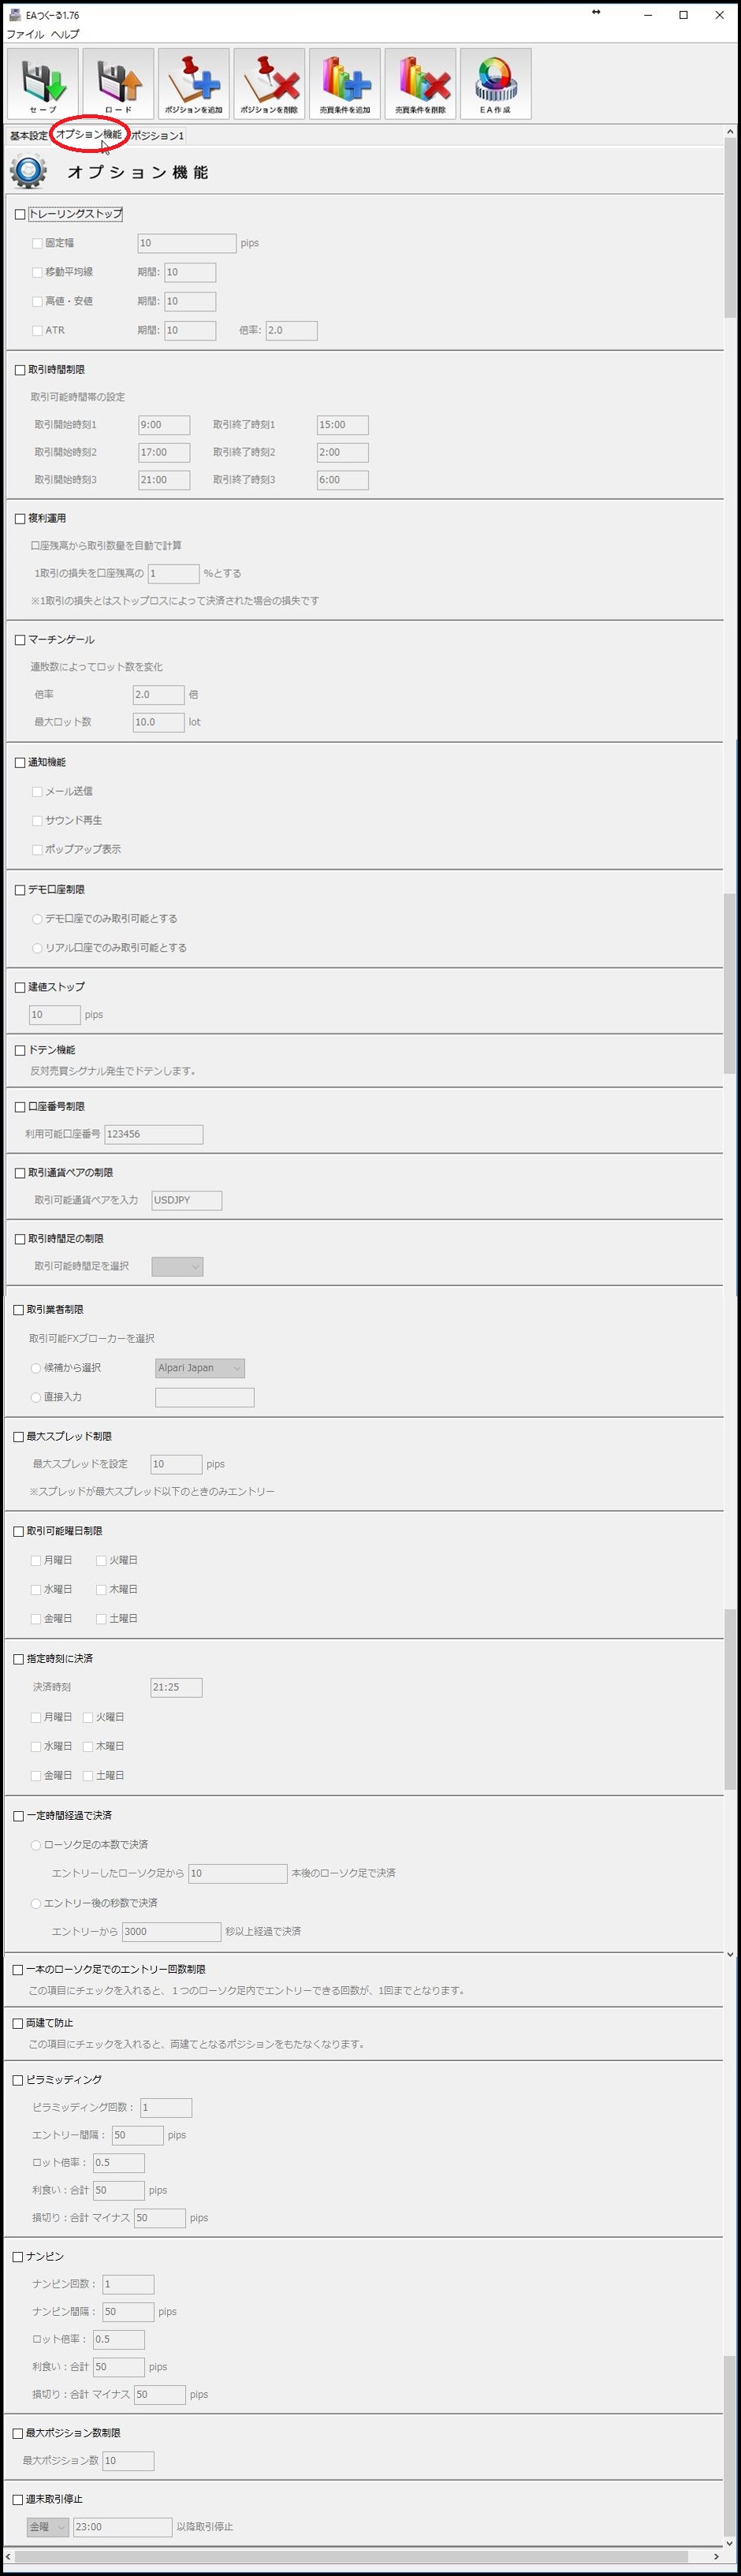Tick 週末取引停止 checkbox
This screenshot has width=741, height=2576.
18,2500
